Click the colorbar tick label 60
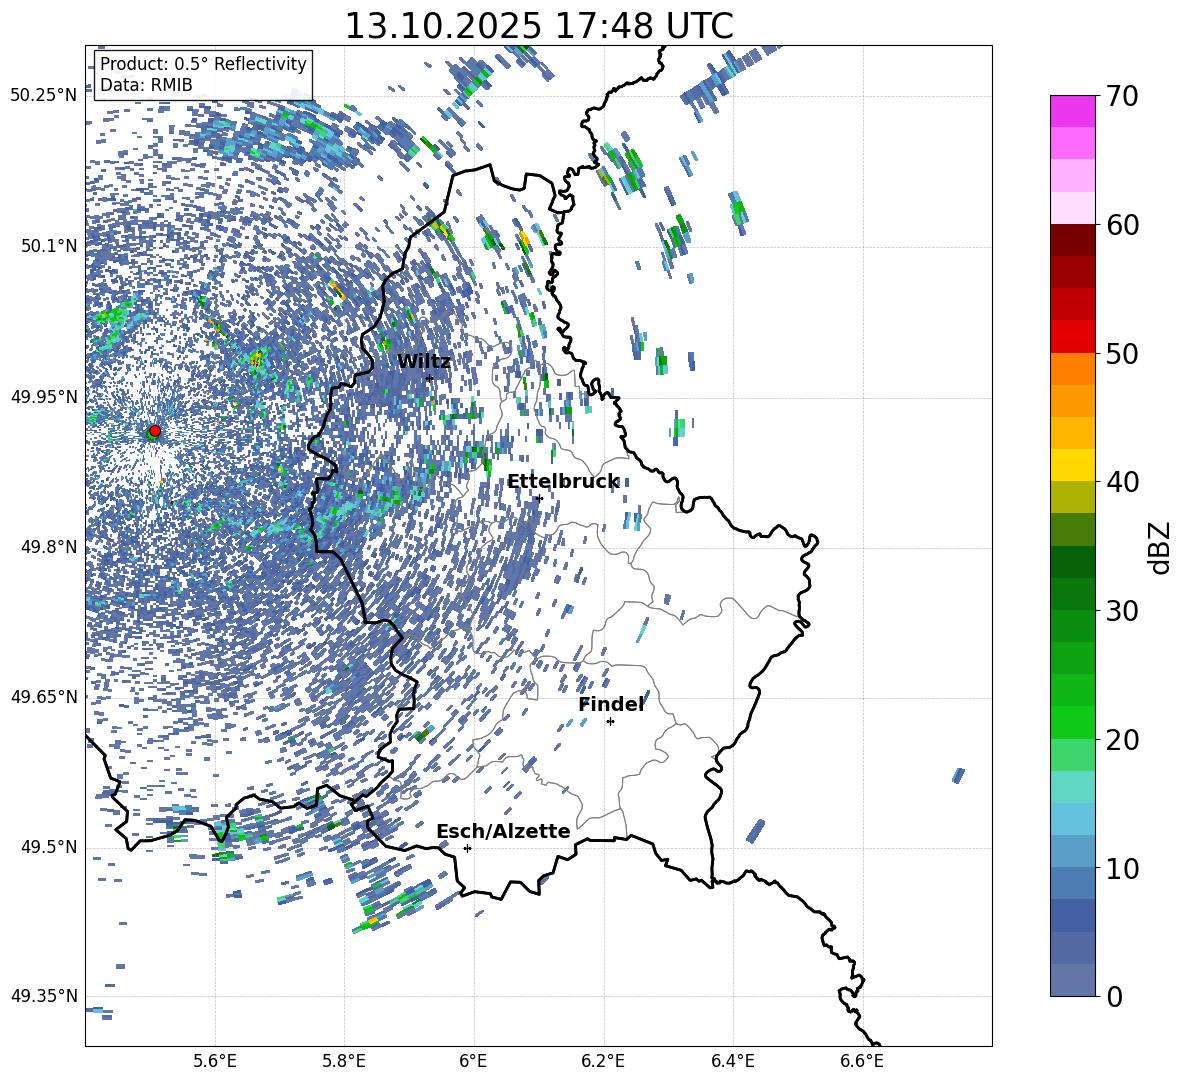The image size is (1184, 1081). pos(1122,225)
